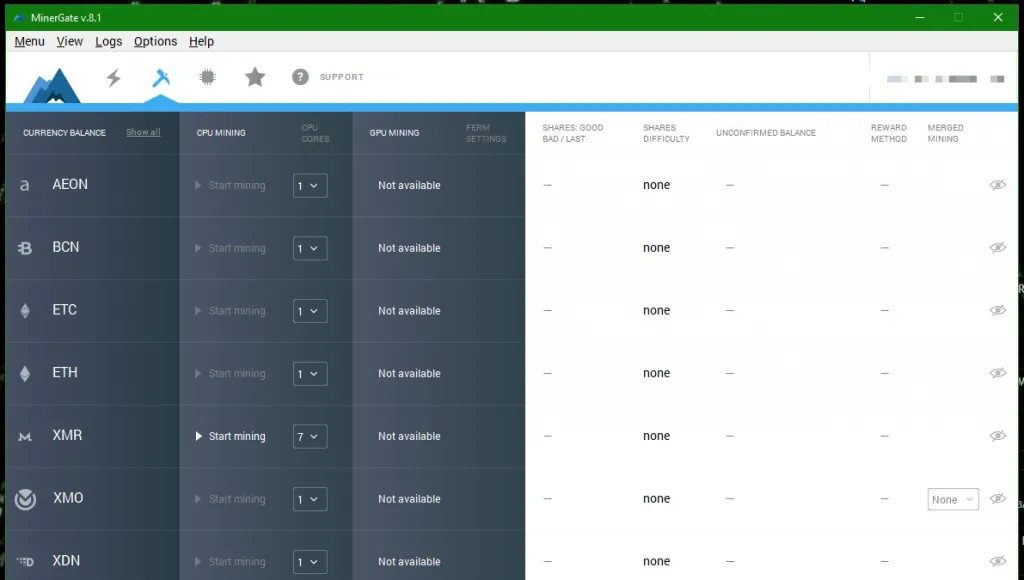Click the BCN currency name
This screenshot has width=1024, height=580.
65,247
